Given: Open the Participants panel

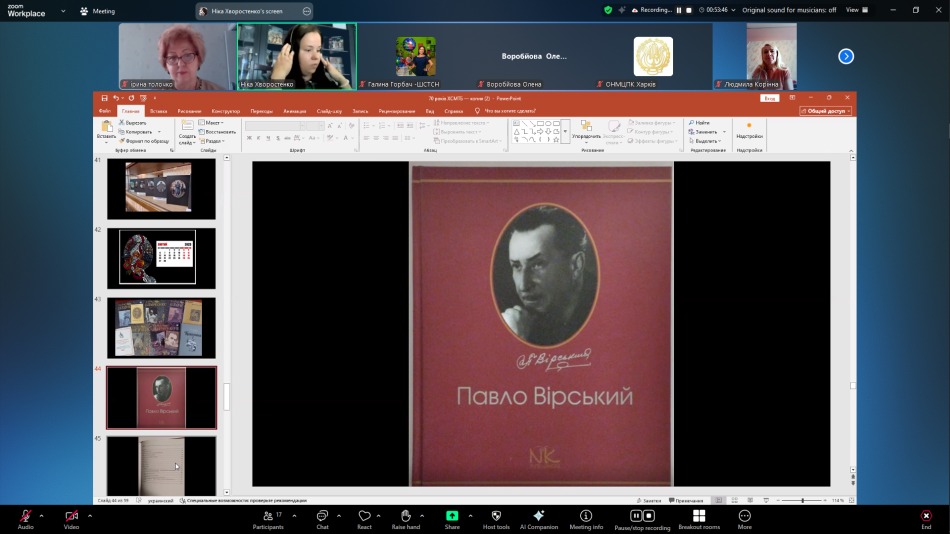Looking at the screenshot, I should pyautogui.click(x=267, y=517).
